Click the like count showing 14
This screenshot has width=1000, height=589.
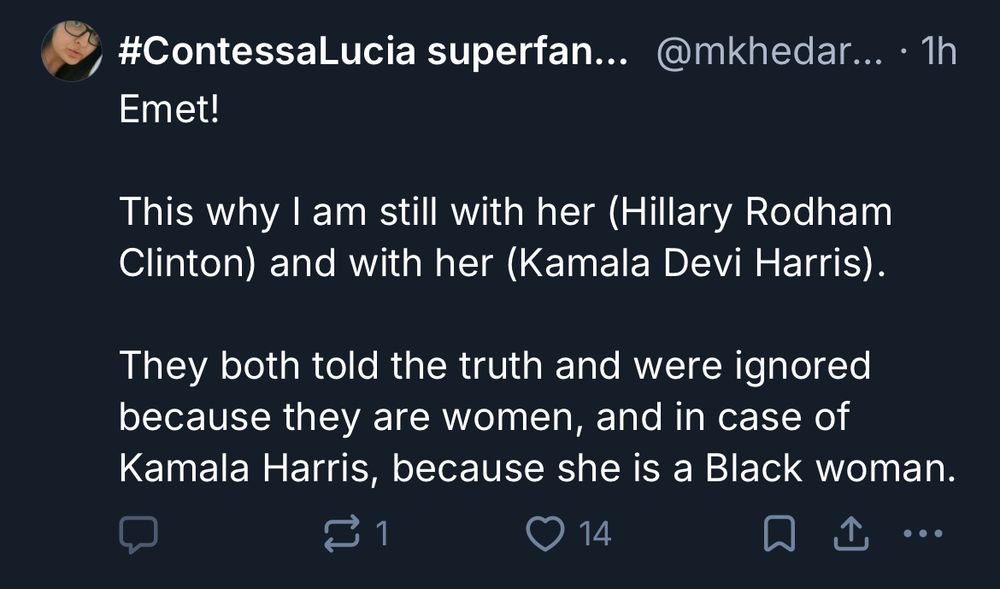(594, 536)
